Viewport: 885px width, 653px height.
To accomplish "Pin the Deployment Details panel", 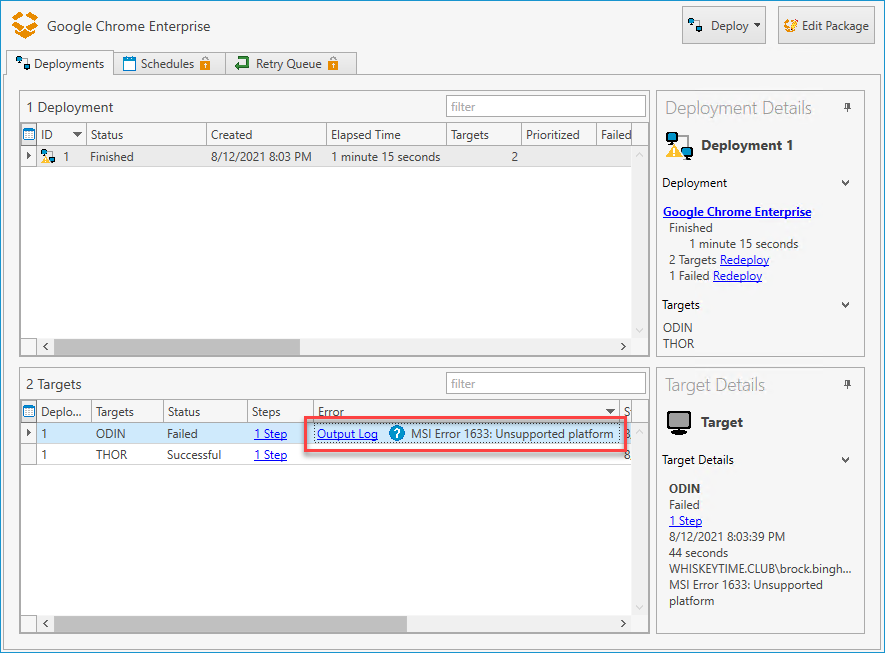I will tap(847, 107).
